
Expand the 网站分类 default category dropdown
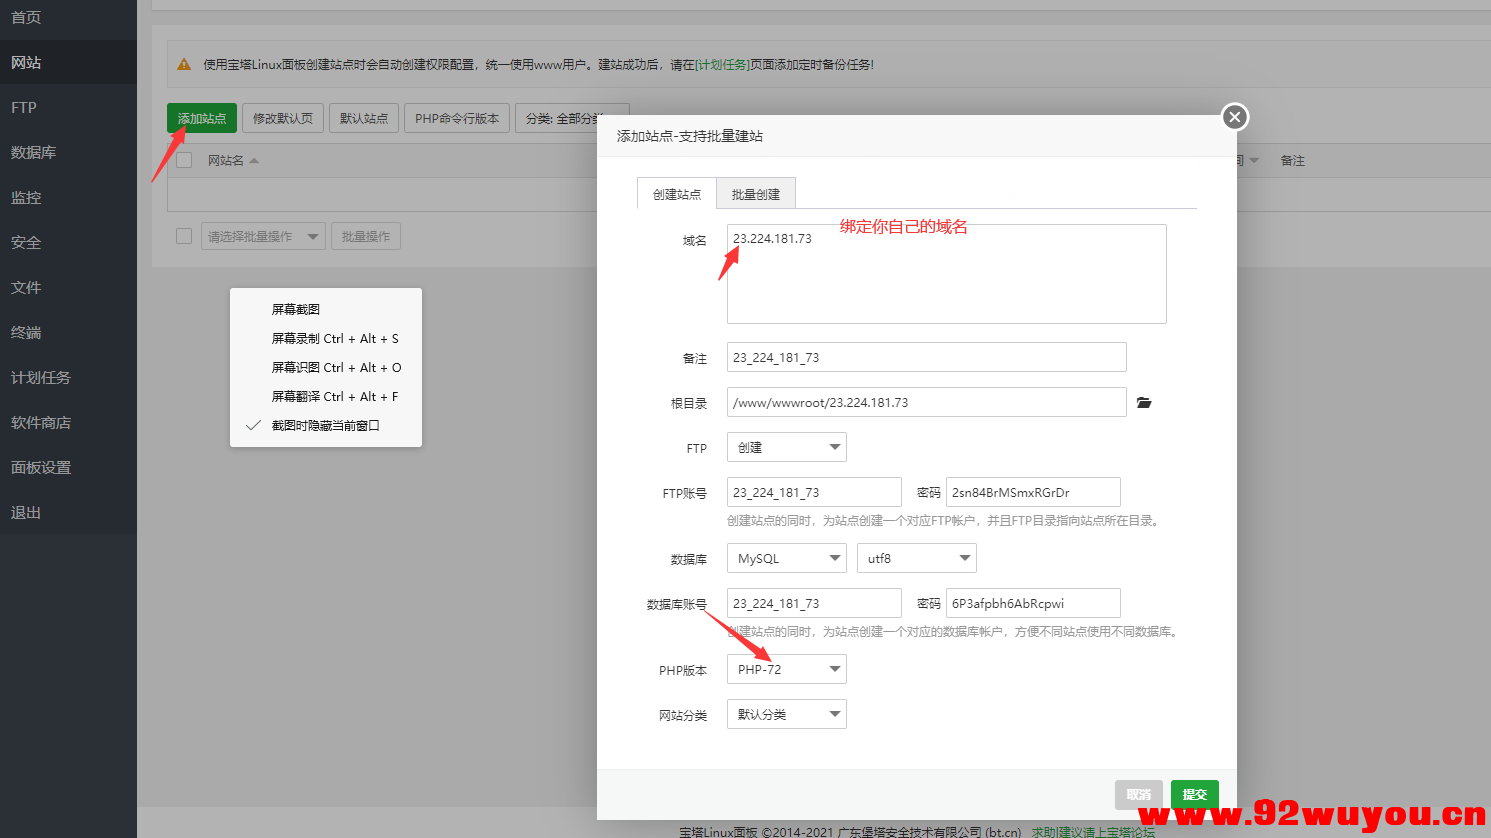click(786, 713)
